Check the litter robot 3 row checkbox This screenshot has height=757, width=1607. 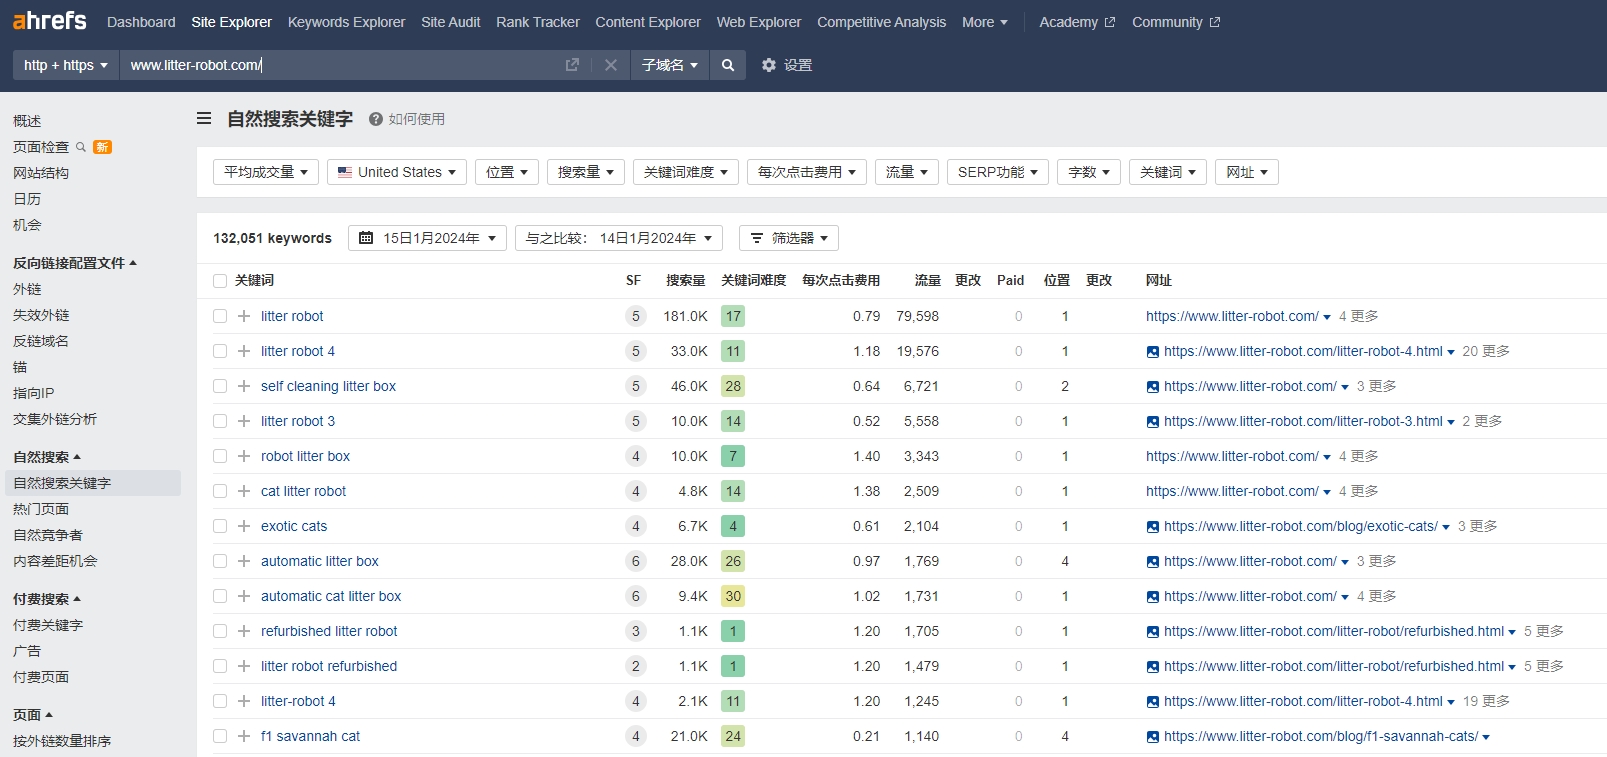(x=220, y=421)
